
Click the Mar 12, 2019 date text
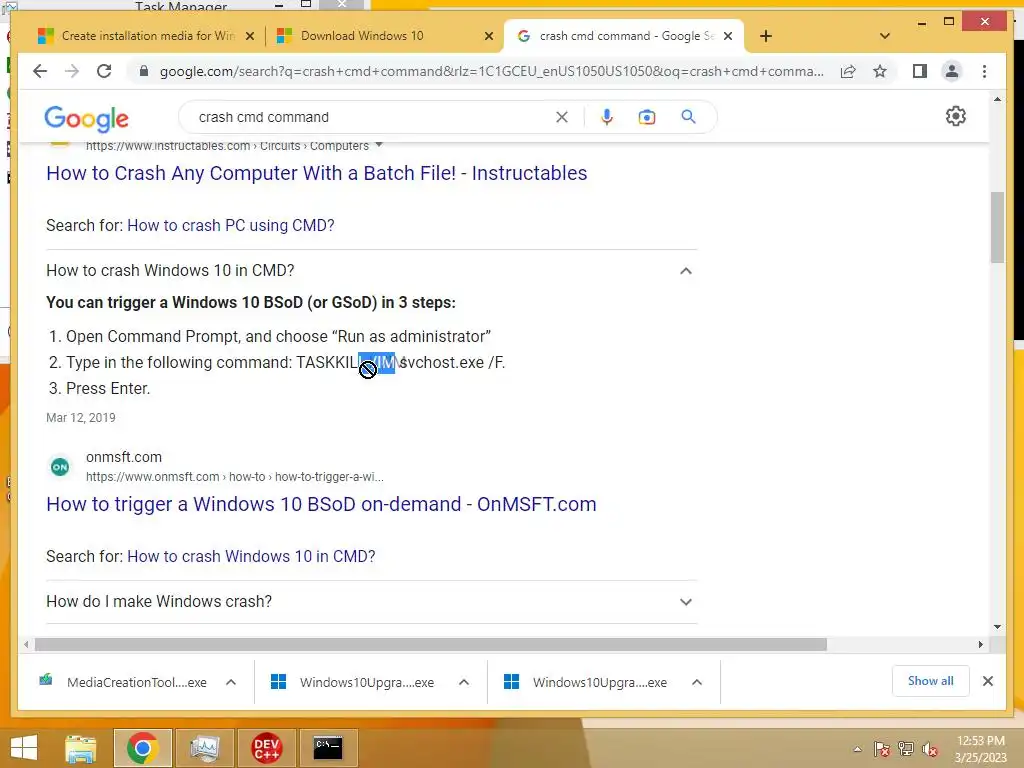[x=81, y=418]
